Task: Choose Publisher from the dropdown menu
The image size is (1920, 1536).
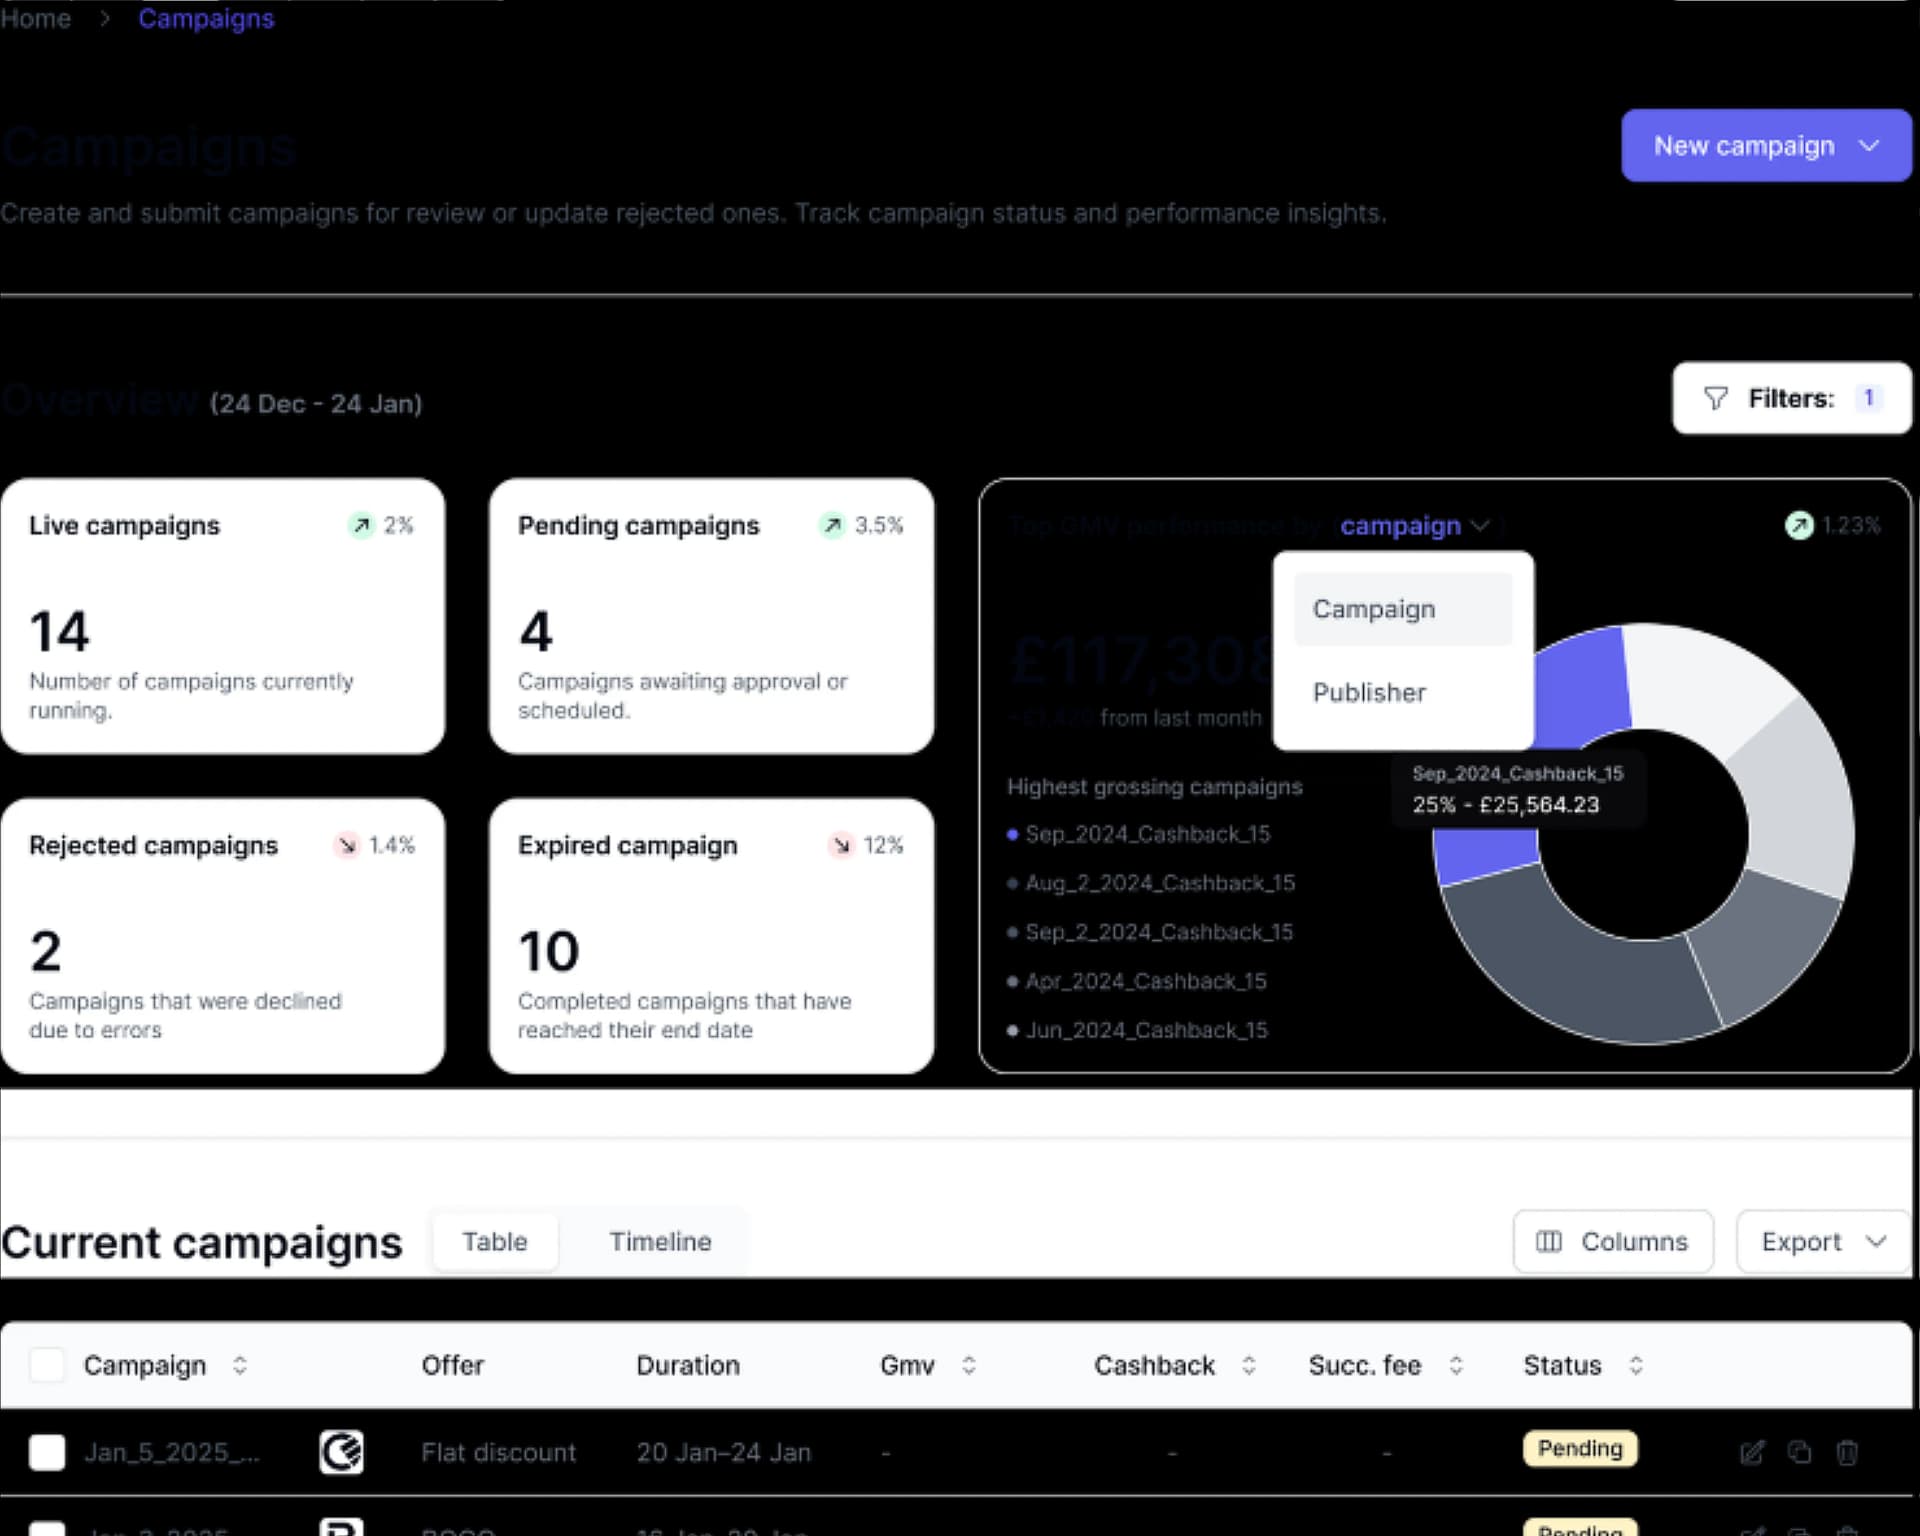Action: coord(1369,692)
